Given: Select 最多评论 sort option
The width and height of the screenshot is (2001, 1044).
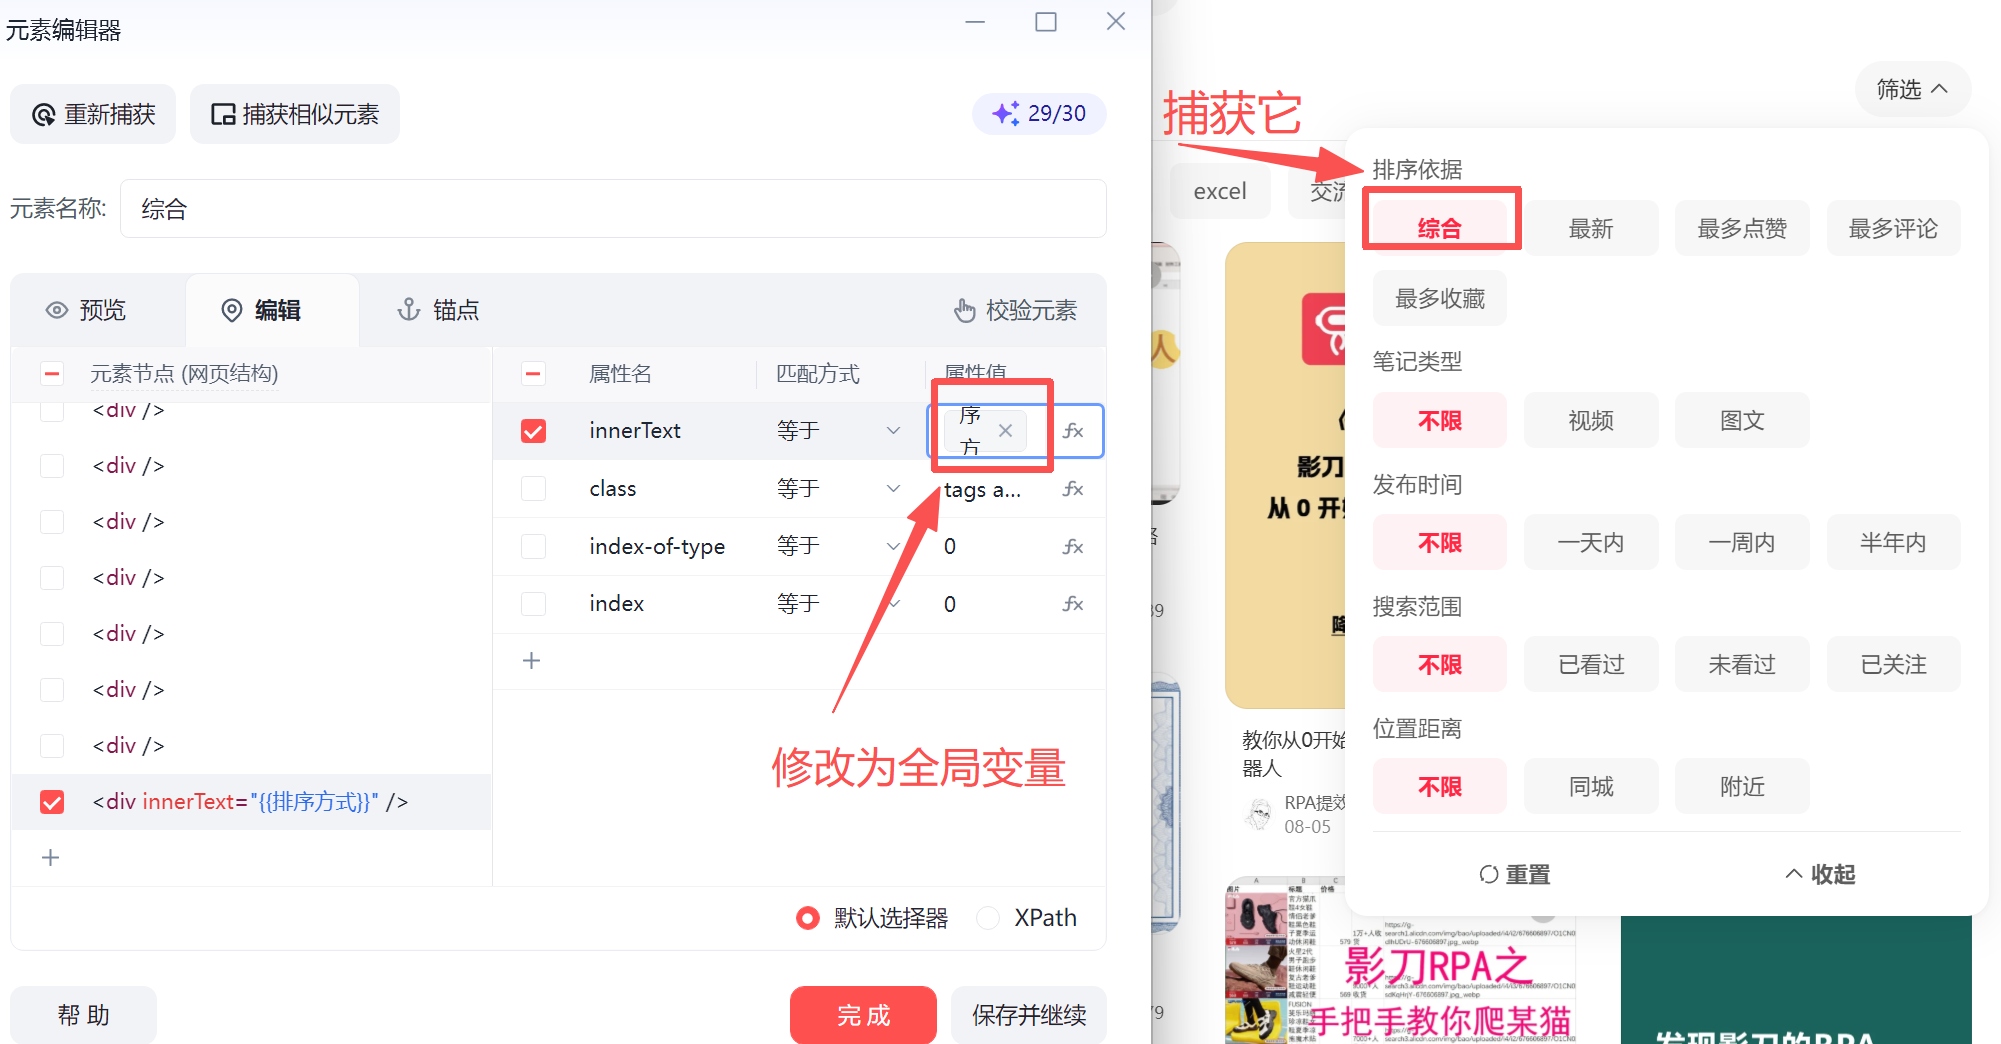Looking at the screenshot, I should pyautogui.click(x=1894, y=228).
